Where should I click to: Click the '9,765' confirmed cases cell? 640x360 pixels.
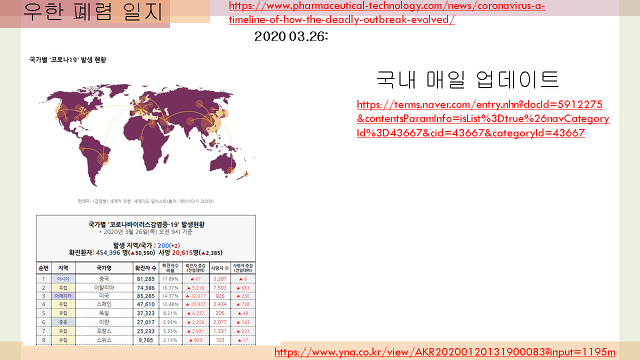click(x=146, y=340)
